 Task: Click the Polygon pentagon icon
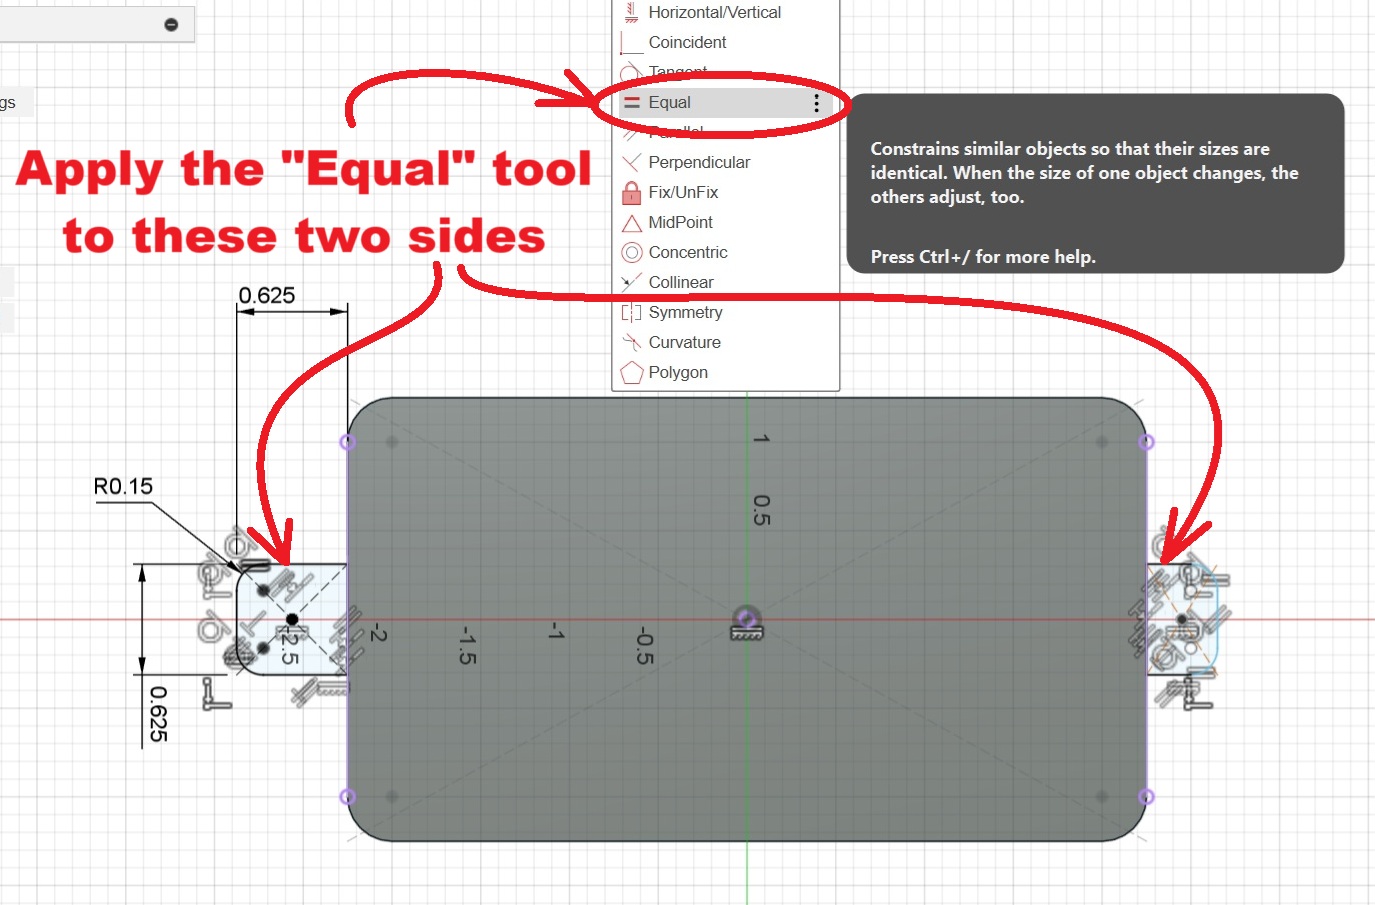[631, 372]
